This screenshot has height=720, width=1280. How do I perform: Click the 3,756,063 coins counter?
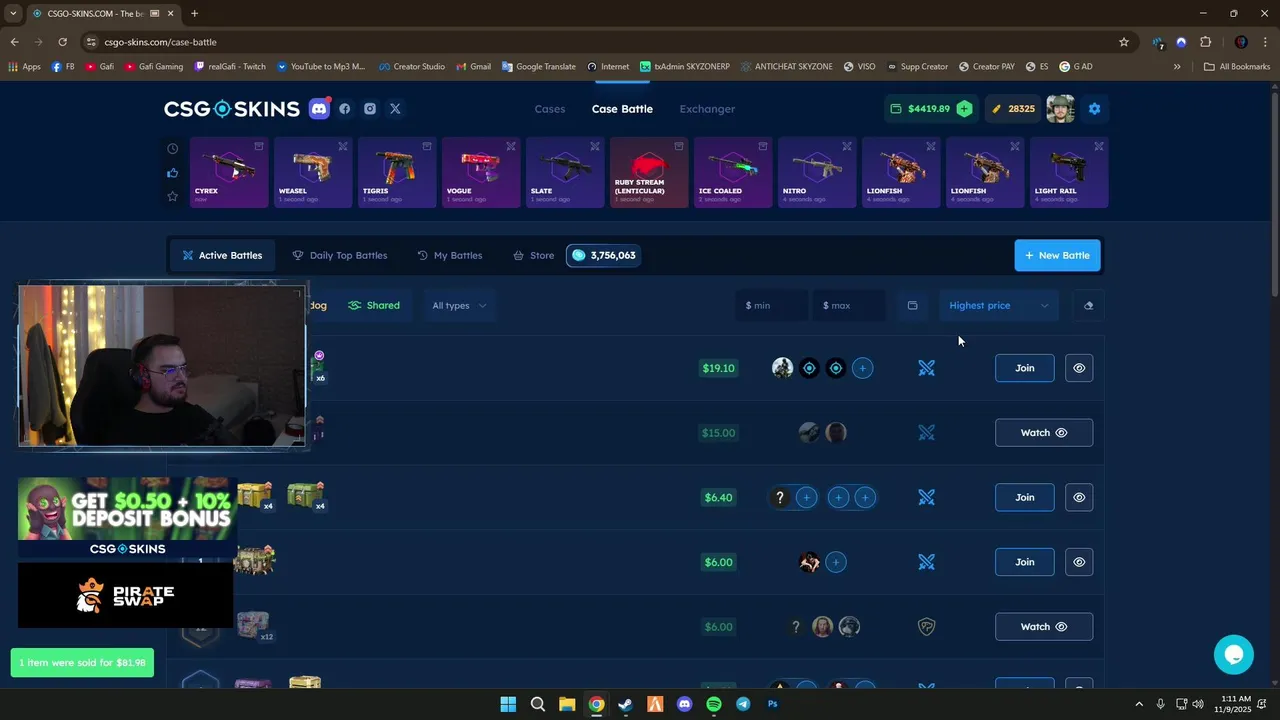coord(604,255)
